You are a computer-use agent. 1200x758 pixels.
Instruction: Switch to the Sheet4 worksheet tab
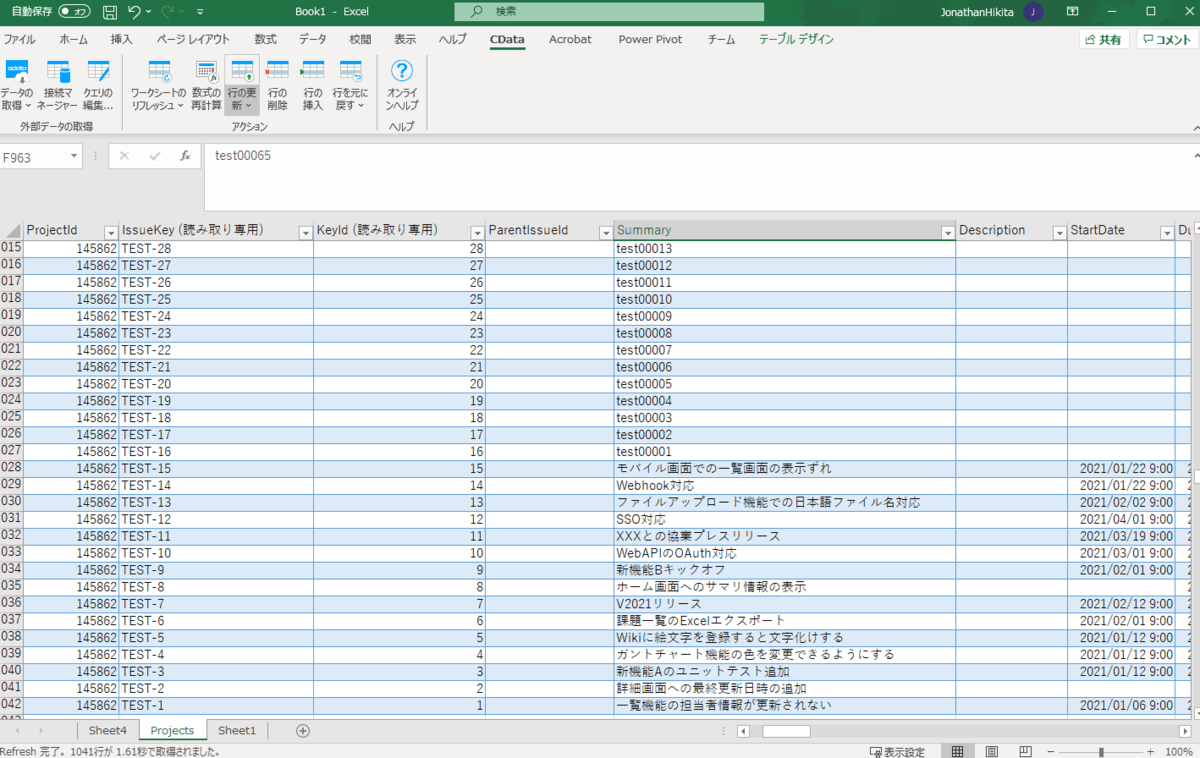pyautogui.click(x=107, y=731)
